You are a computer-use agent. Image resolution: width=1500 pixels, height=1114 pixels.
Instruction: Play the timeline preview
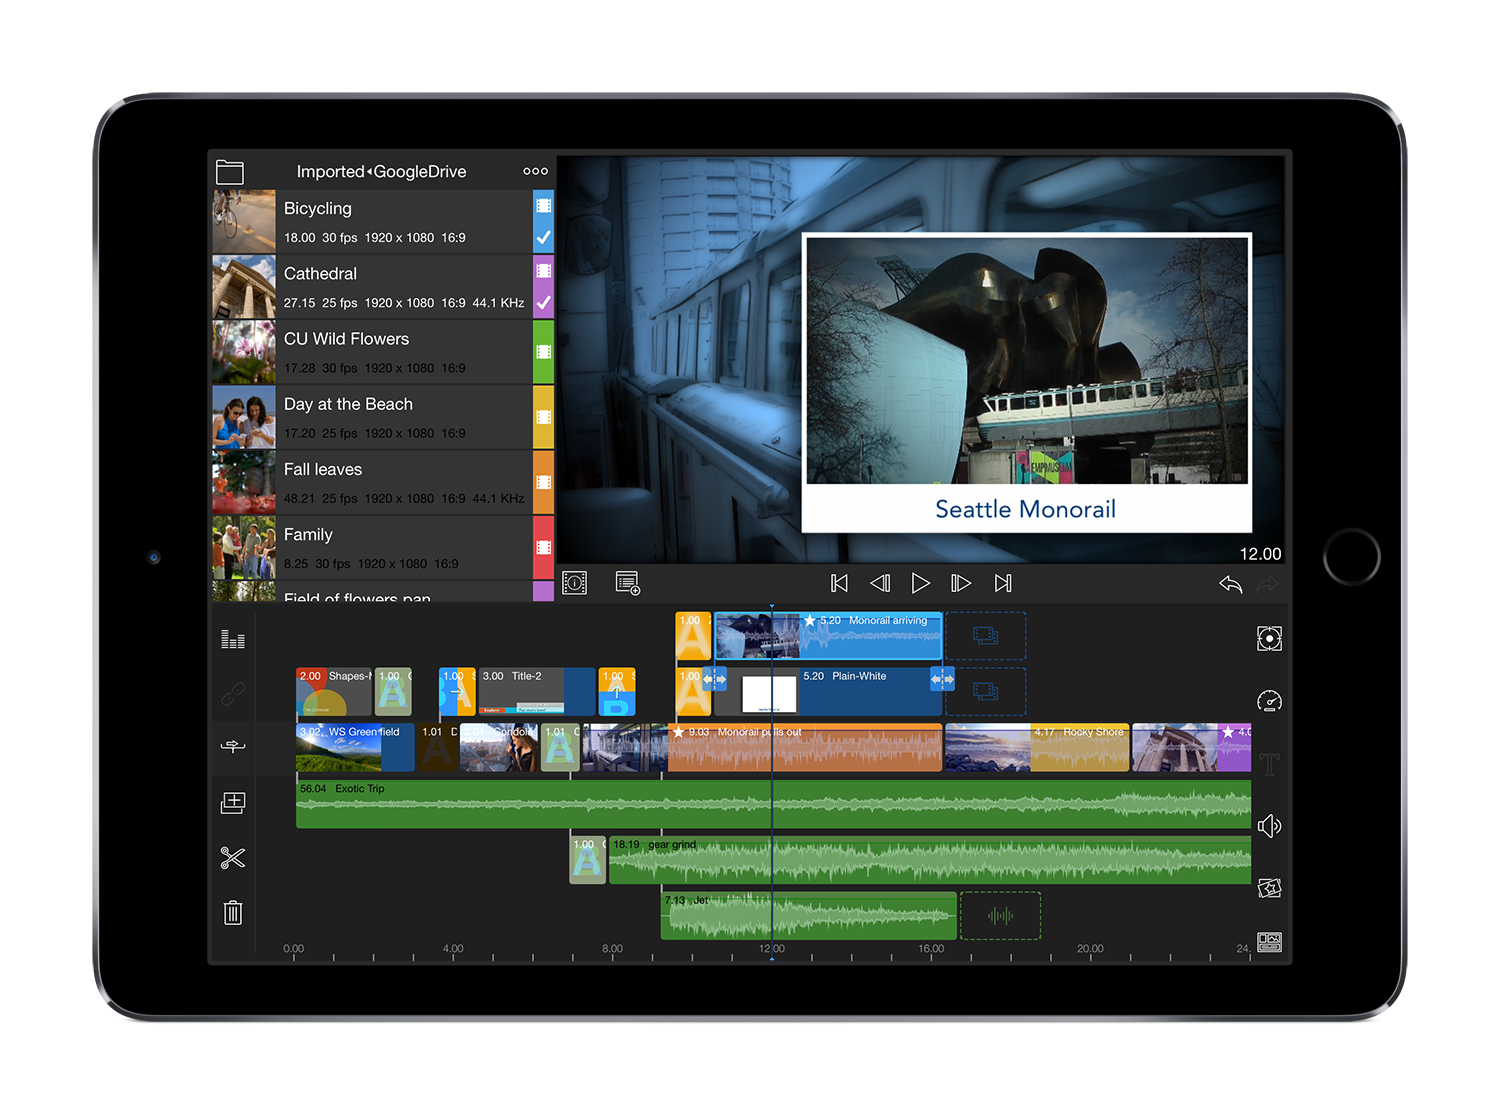921,583
